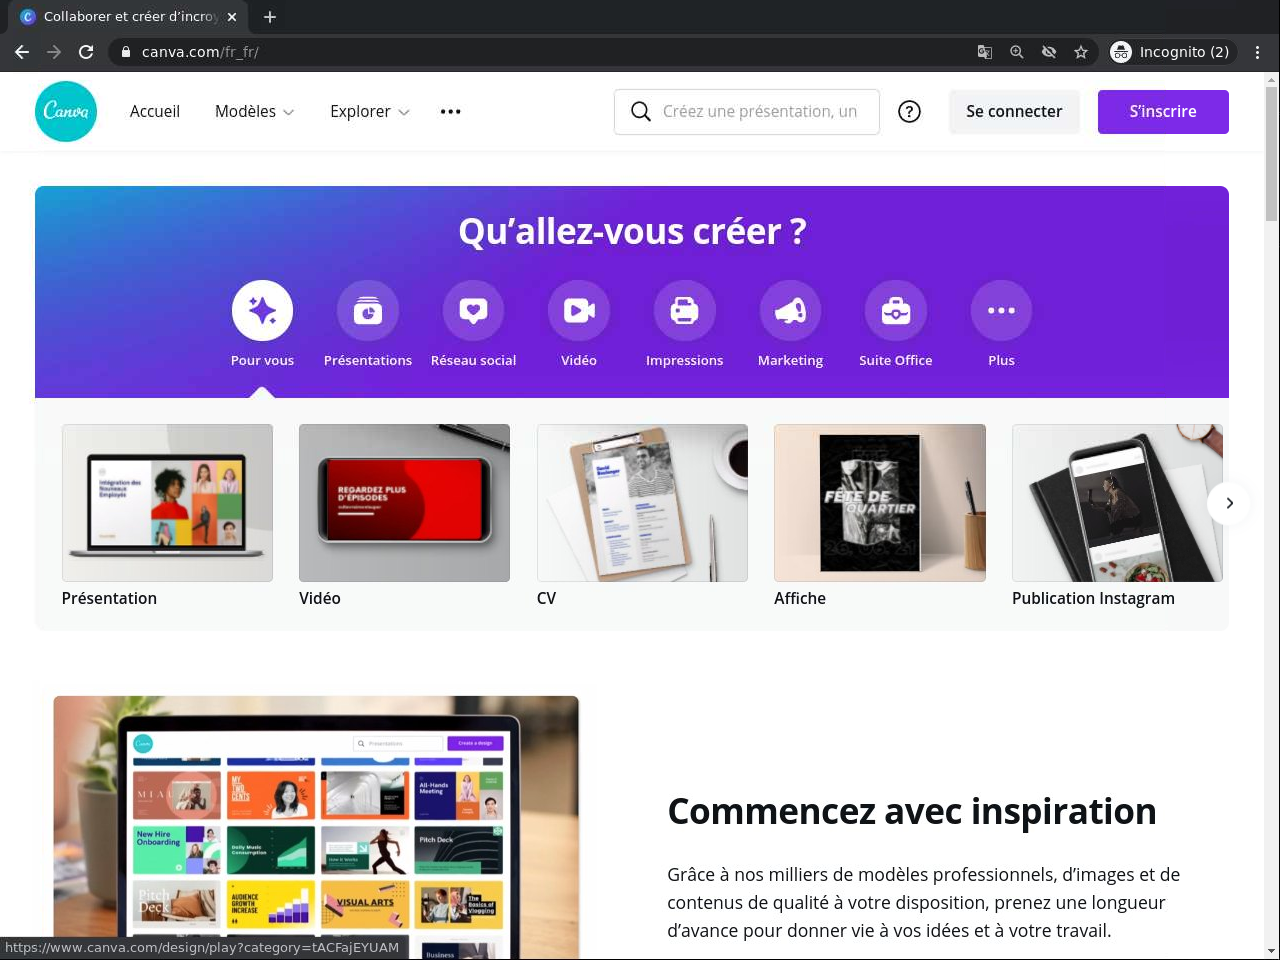Open the CV design thumbnail

coord(642,503)
